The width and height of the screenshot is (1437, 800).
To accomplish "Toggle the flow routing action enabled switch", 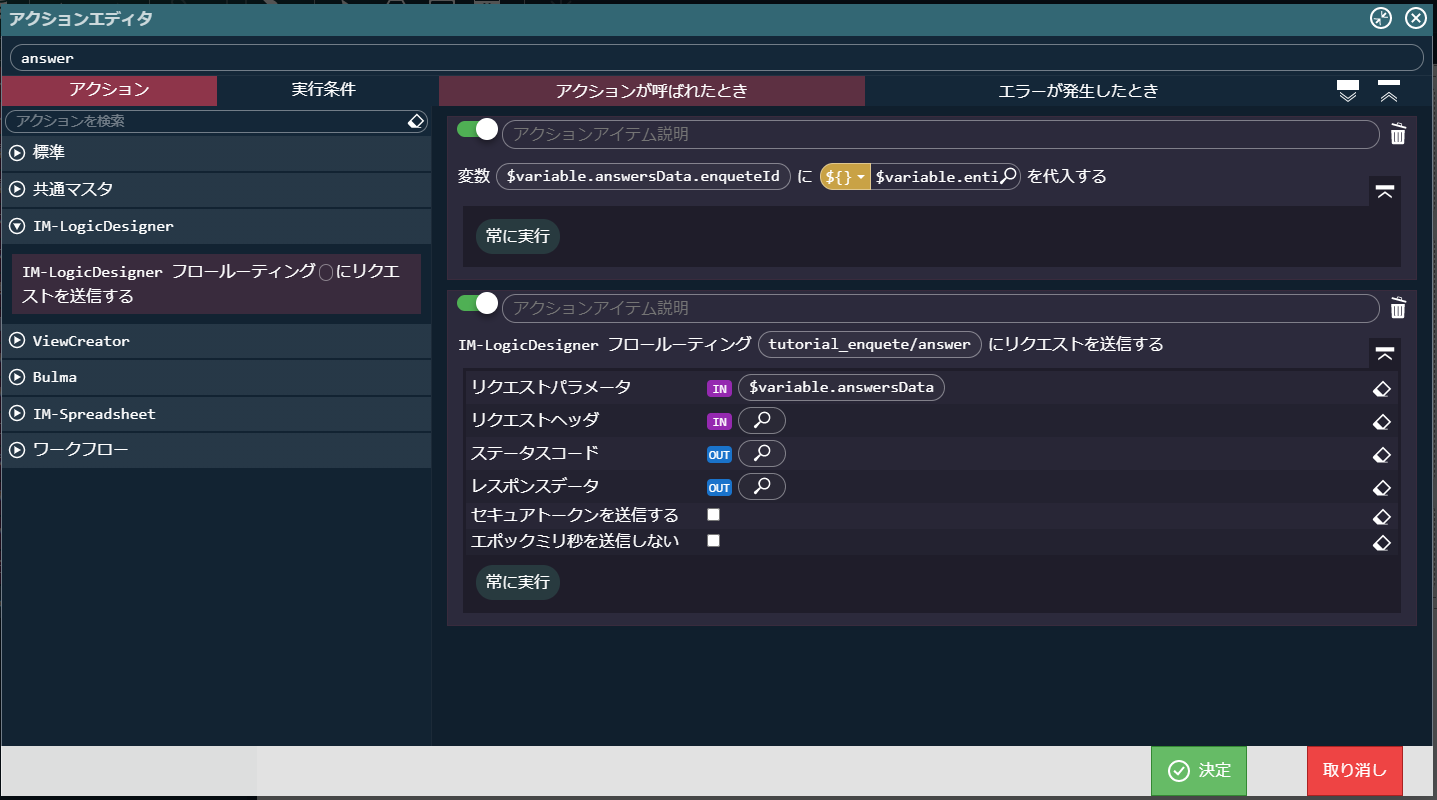I will [477, 303].
